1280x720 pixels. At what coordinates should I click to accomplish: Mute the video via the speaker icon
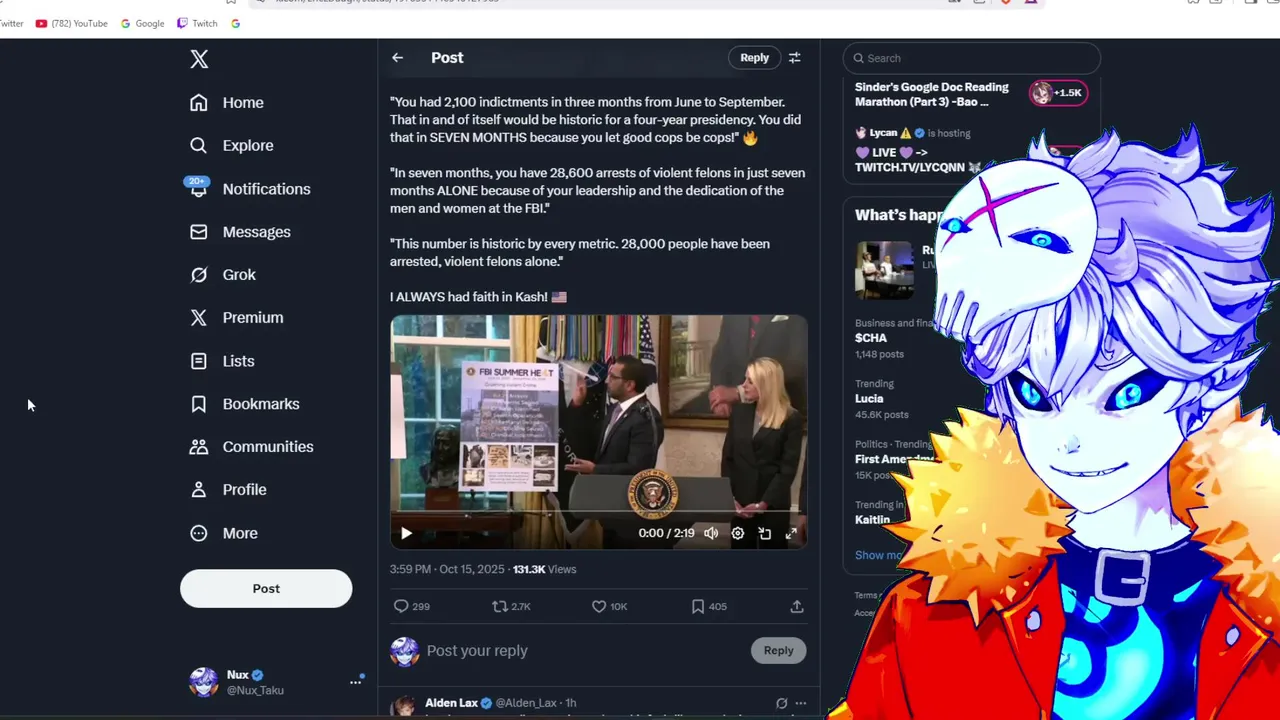coord(711,533)
